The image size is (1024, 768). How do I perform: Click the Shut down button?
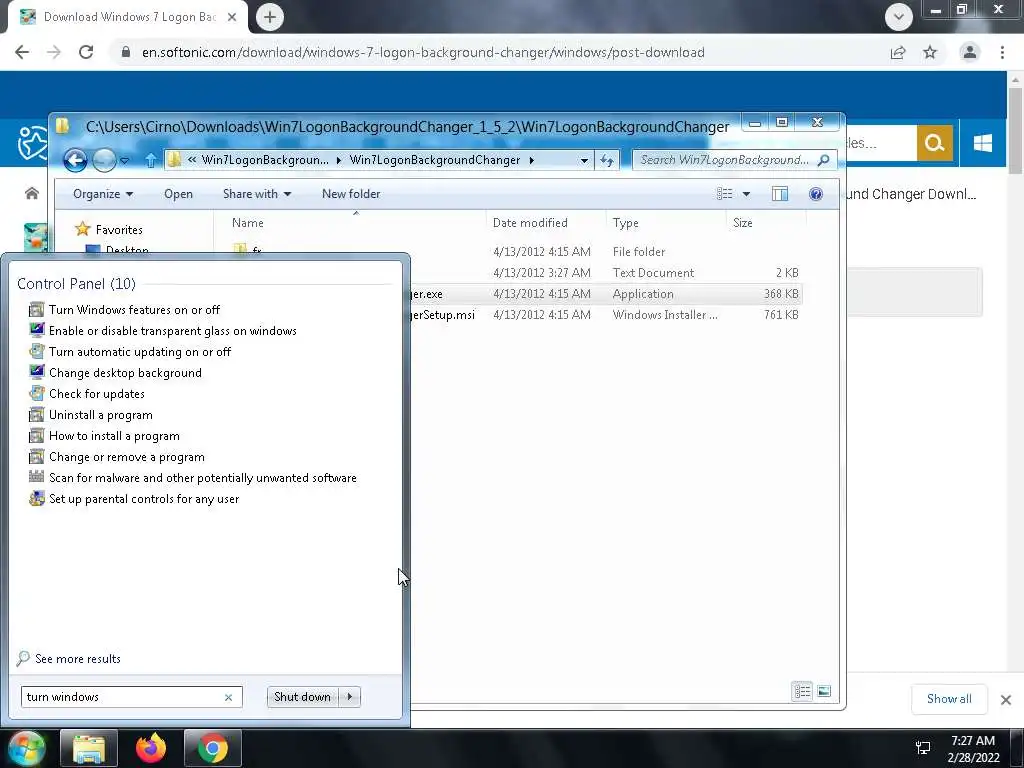(302, 697)
